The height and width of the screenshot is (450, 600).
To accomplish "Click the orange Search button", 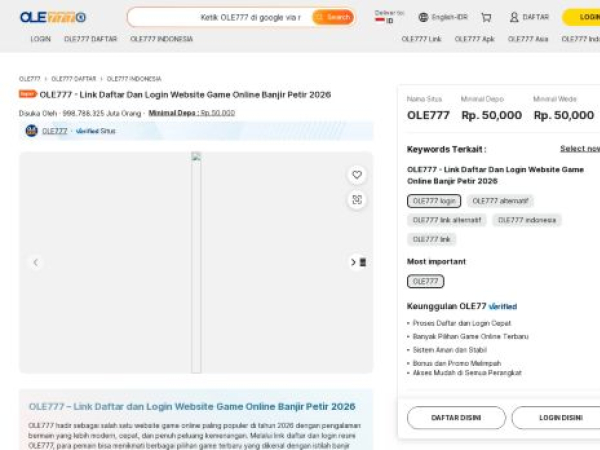I will coord(333,17).
